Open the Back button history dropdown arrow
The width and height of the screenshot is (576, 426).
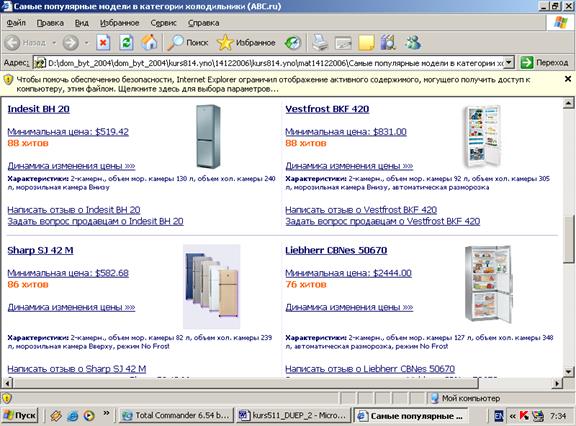coord(54,43)
